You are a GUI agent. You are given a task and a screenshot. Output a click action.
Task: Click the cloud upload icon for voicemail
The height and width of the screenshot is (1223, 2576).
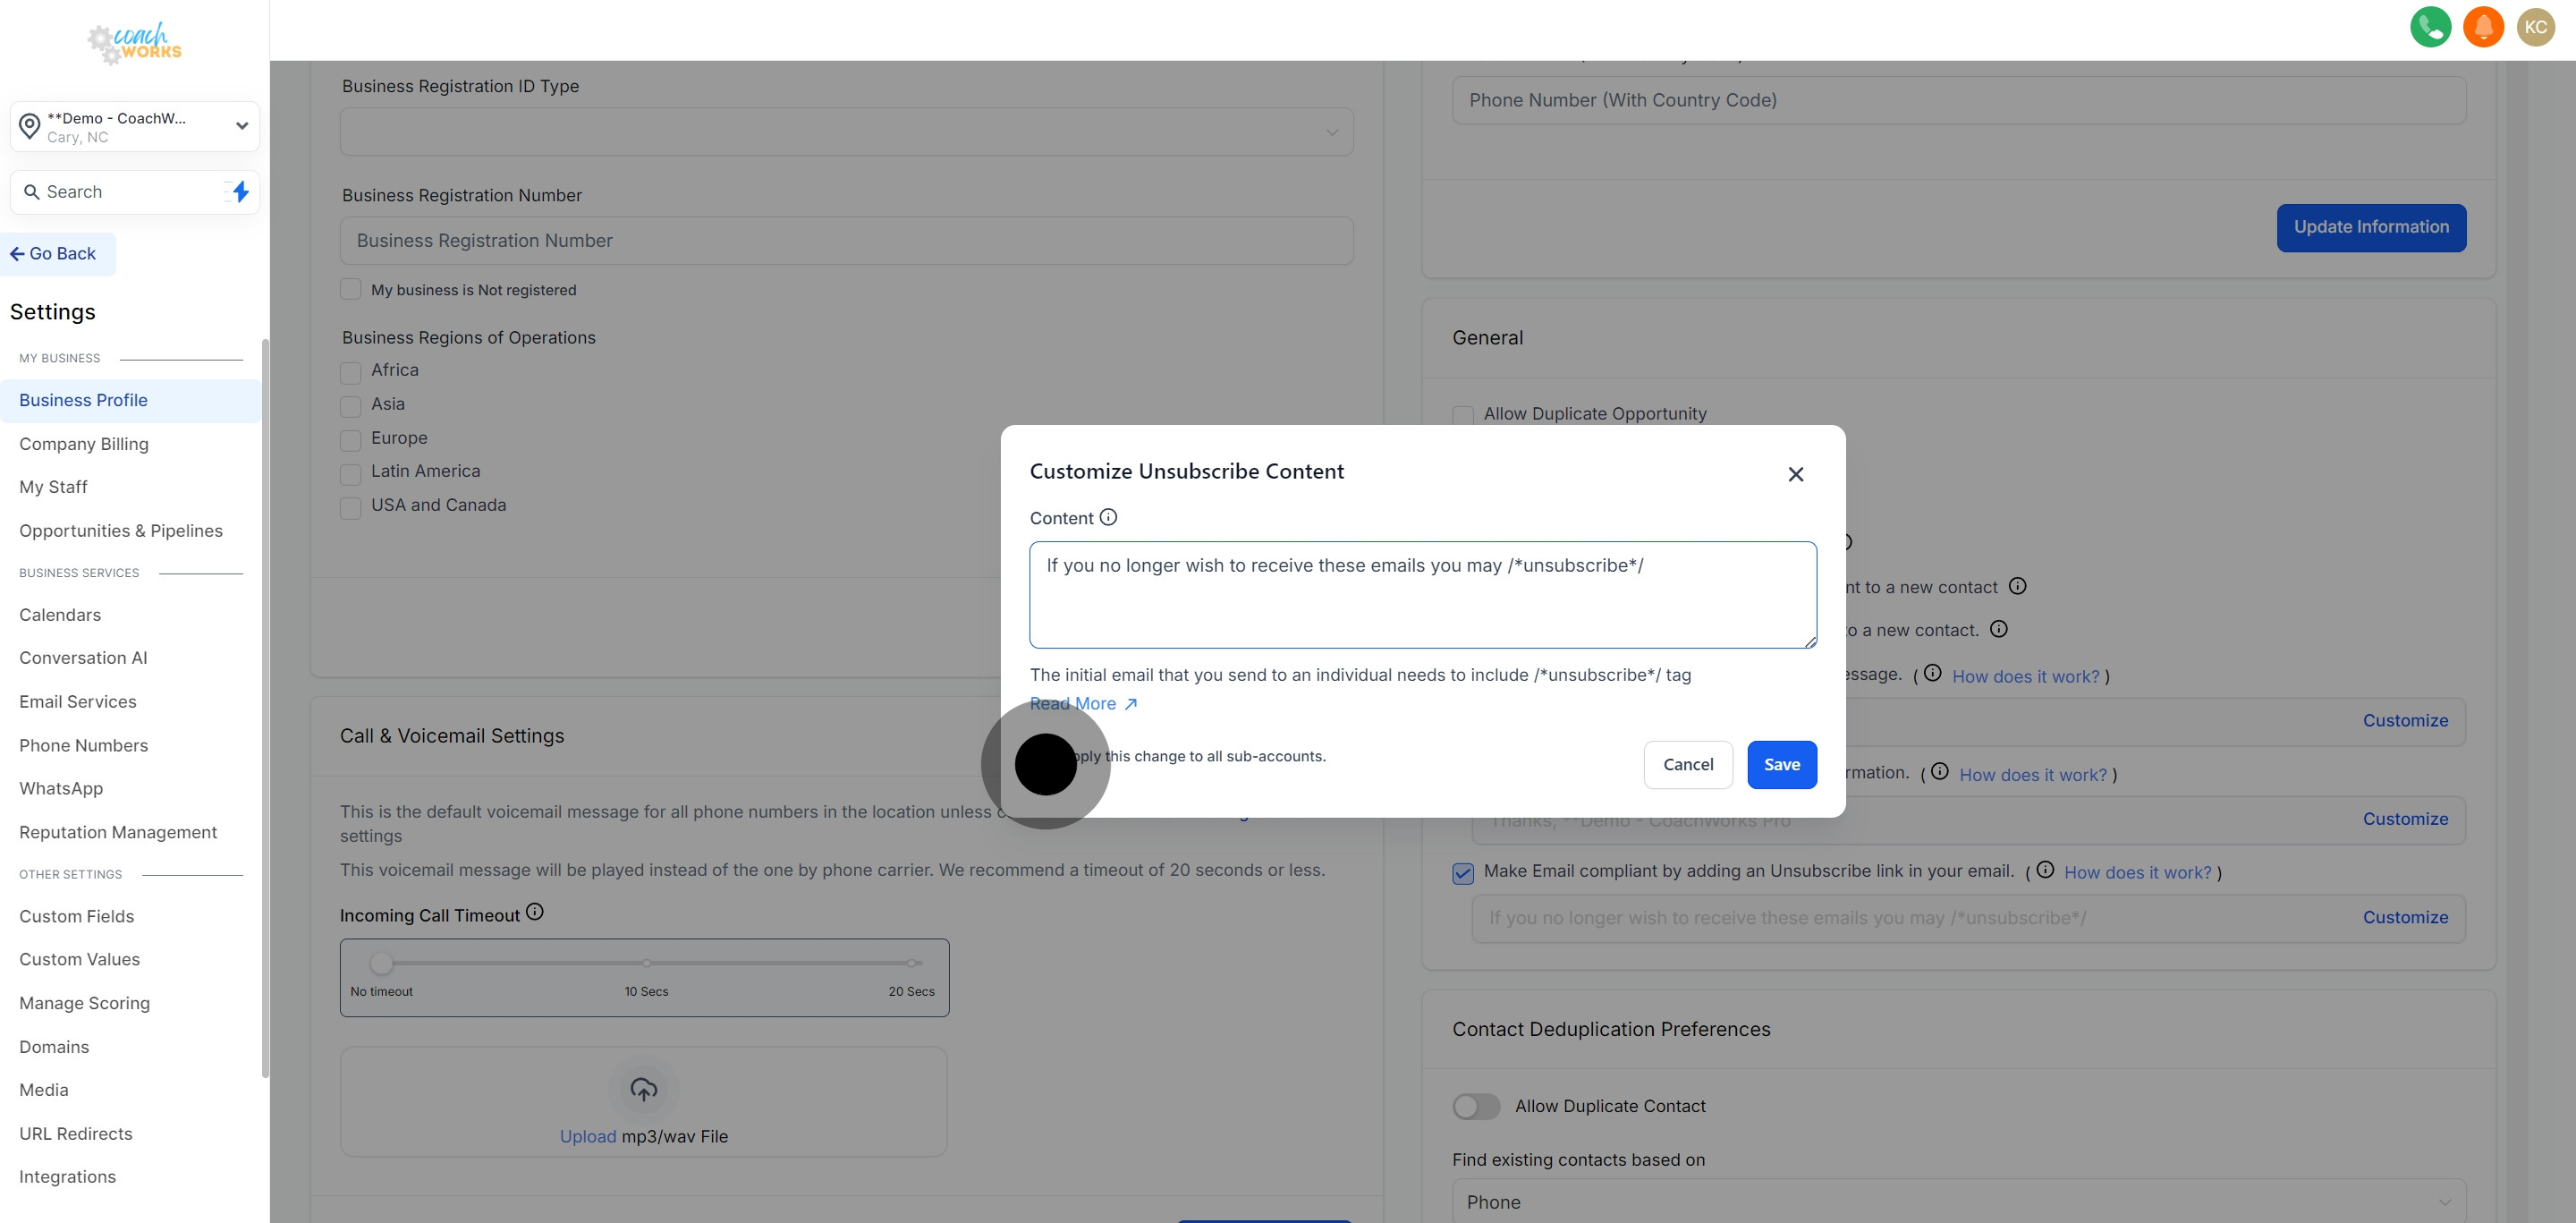coord(643,1089)
